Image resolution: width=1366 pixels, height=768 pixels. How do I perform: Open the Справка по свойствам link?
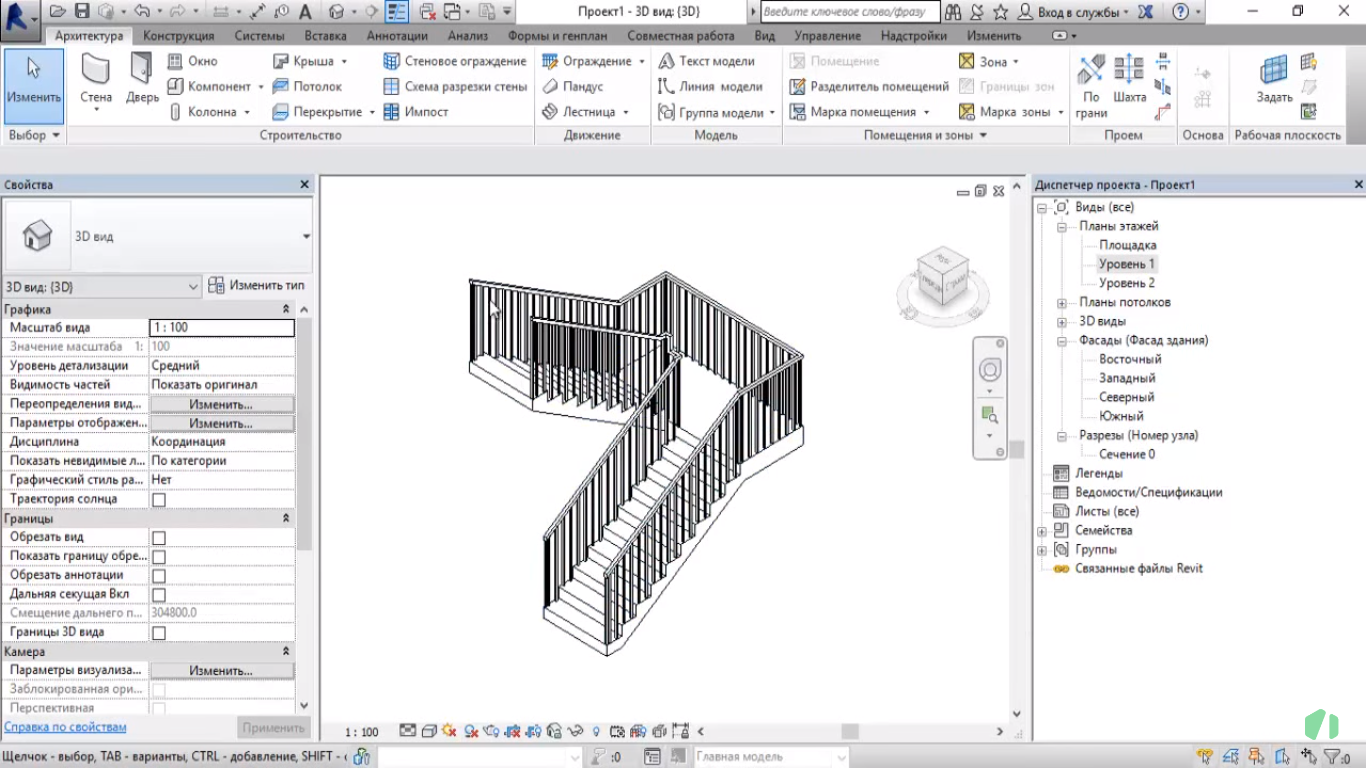(x=65, y=727)
